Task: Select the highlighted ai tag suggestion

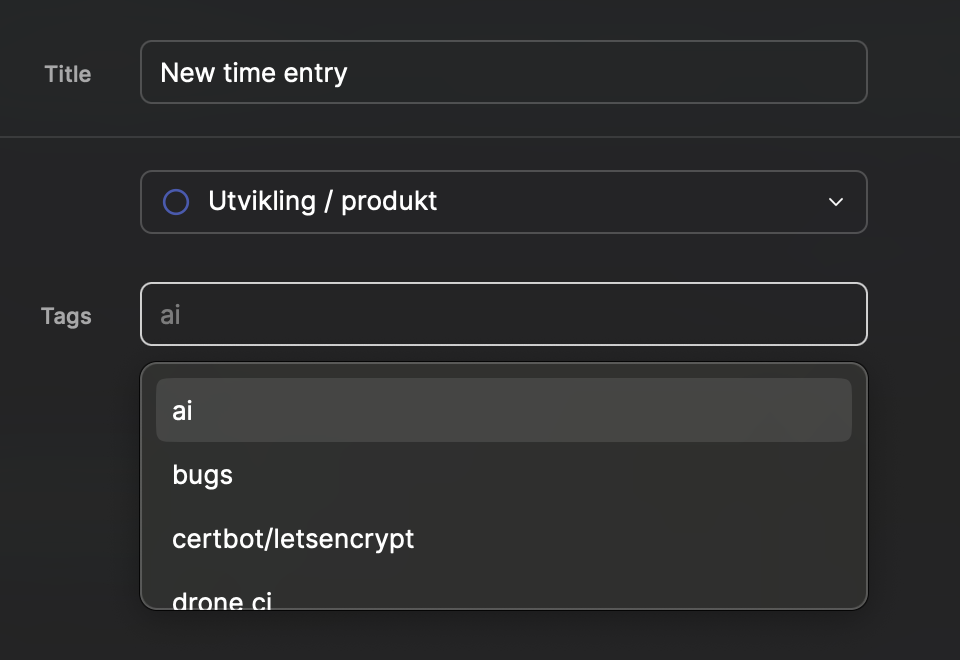Action: coord(503,410)
